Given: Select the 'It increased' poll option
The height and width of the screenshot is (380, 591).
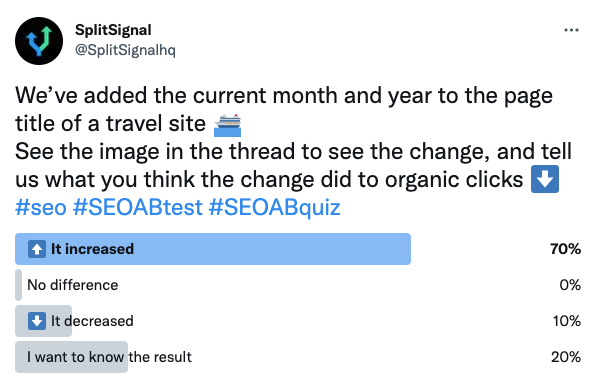Looking at the screenshot, I should (x=298, y=249).
